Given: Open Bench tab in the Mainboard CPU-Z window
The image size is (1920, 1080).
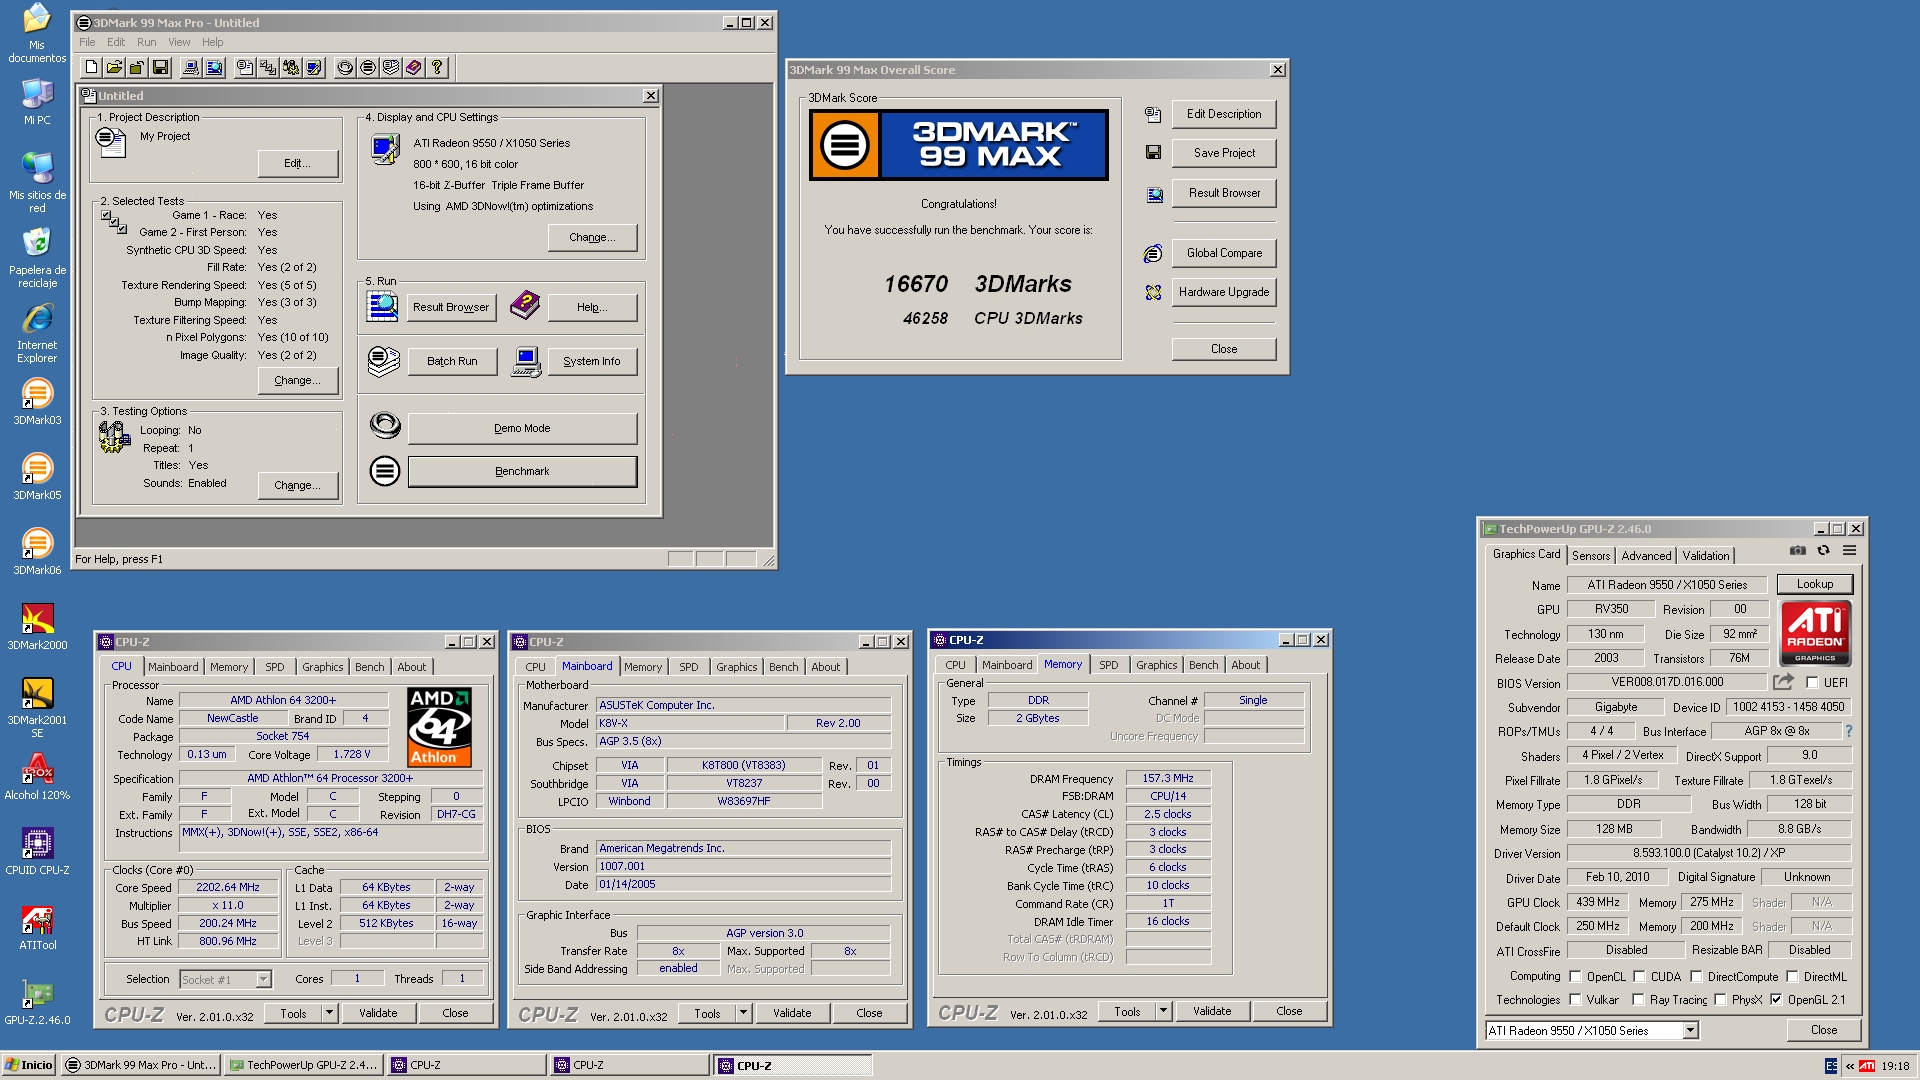Looking at the screenshot, I should click(783, 667).
